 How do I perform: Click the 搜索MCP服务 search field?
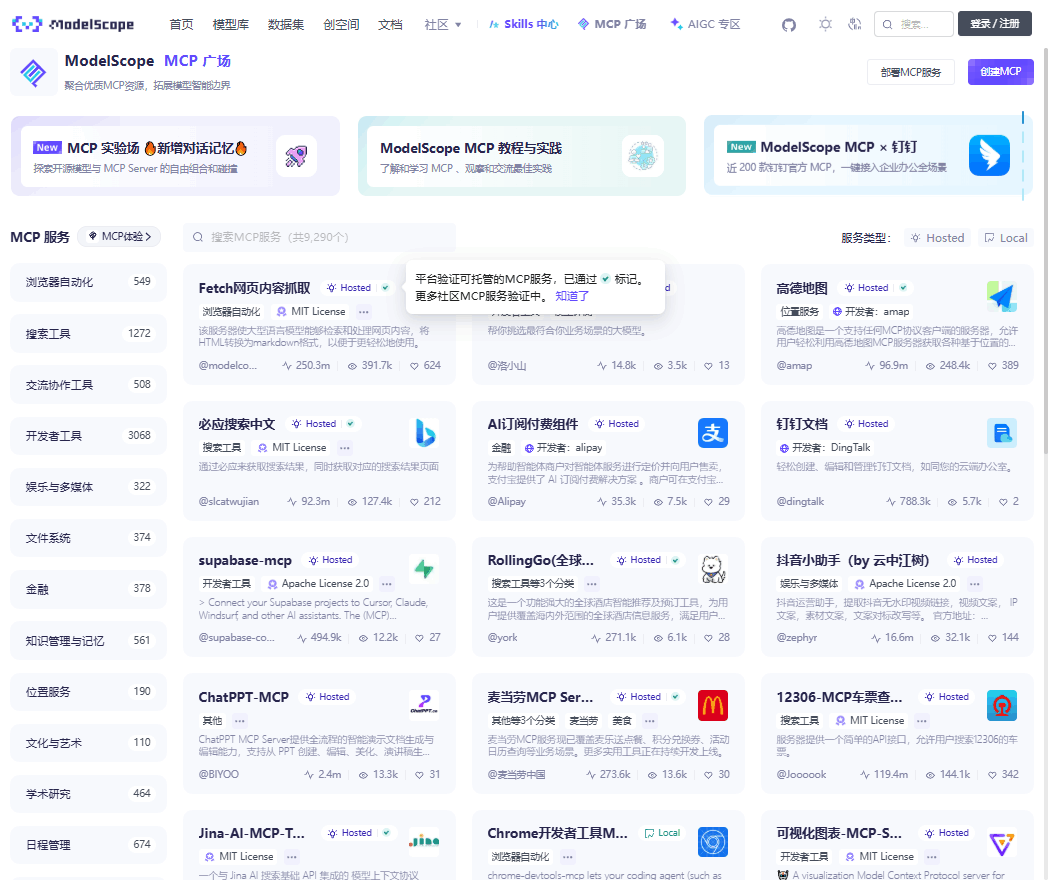click(320, 238)
